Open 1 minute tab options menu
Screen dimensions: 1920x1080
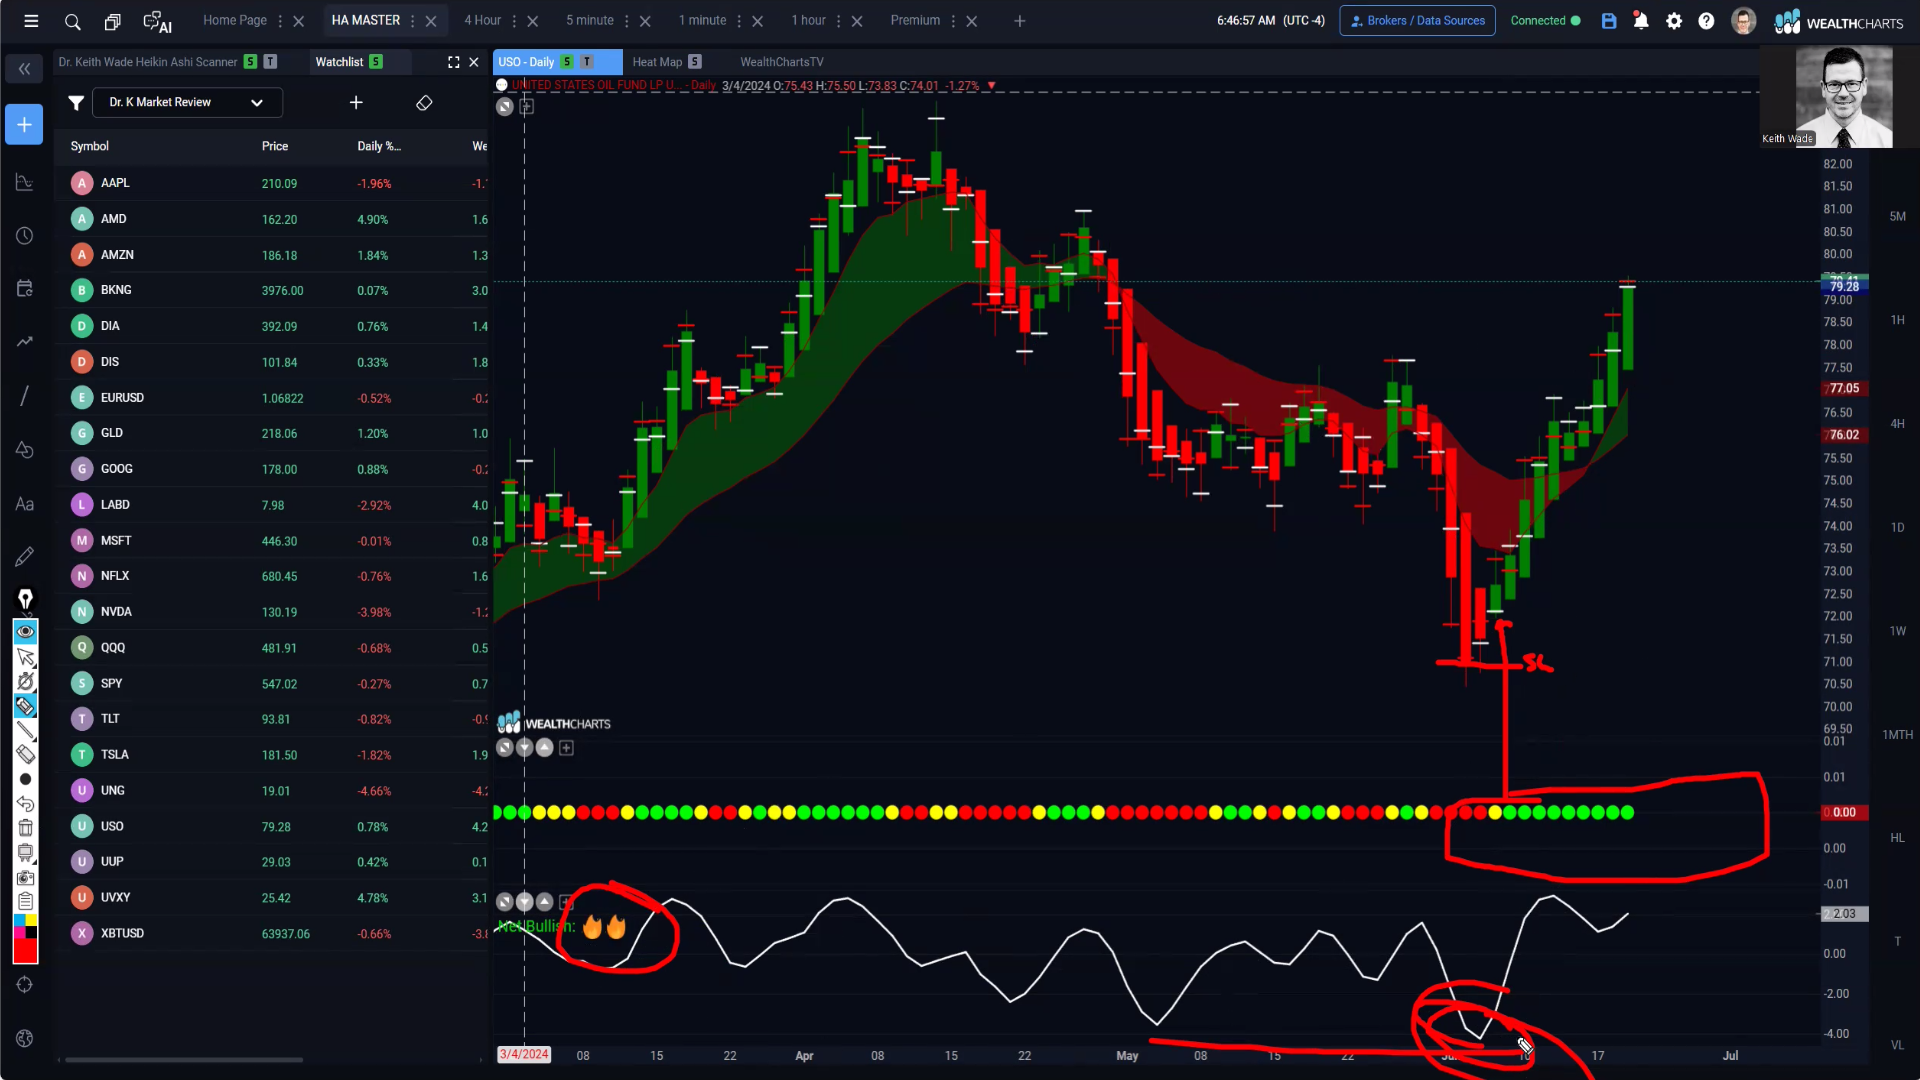pyautogui.click(x=740, y=21)
